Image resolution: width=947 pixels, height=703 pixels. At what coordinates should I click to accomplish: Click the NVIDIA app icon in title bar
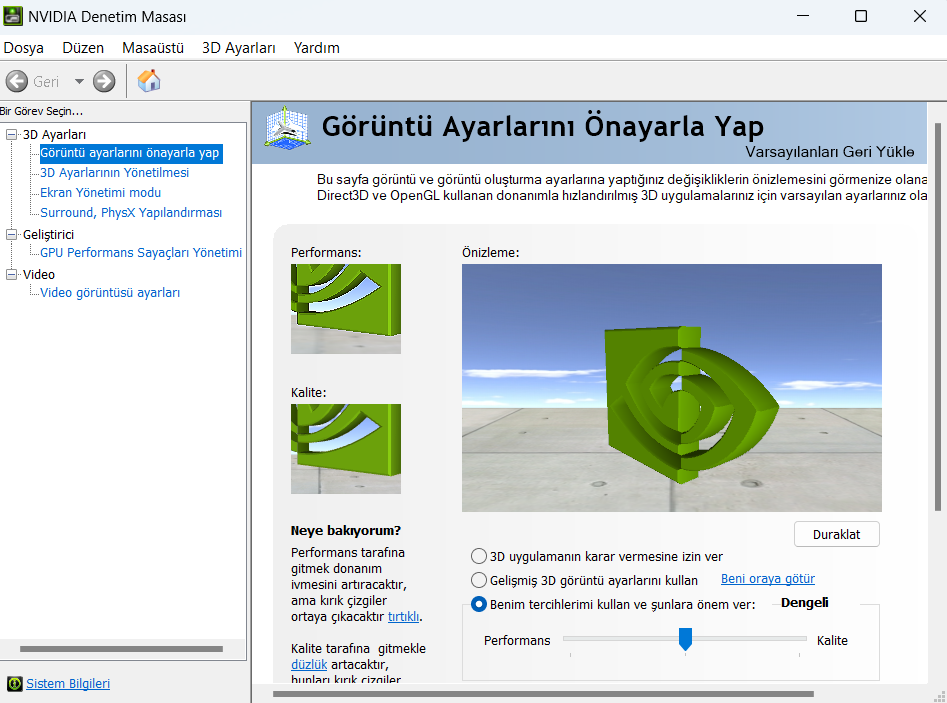[13, 16]
